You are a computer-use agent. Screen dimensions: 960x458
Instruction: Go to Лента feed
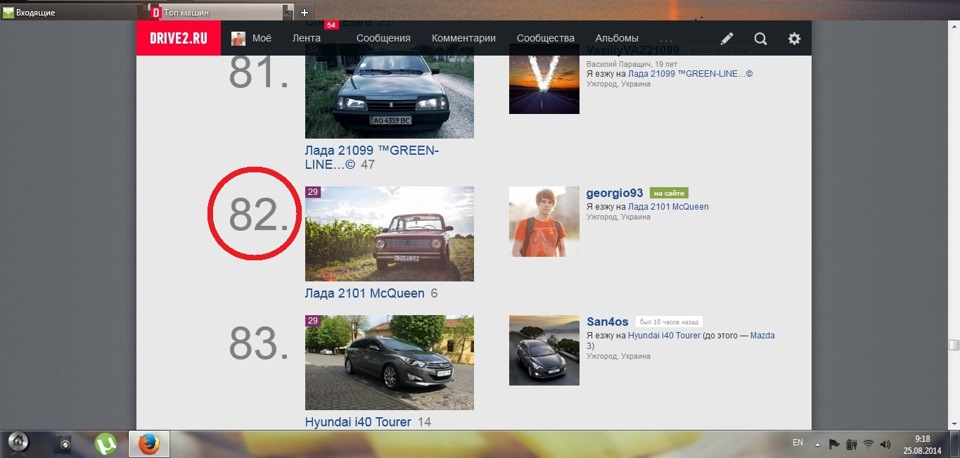coord(306,38)
